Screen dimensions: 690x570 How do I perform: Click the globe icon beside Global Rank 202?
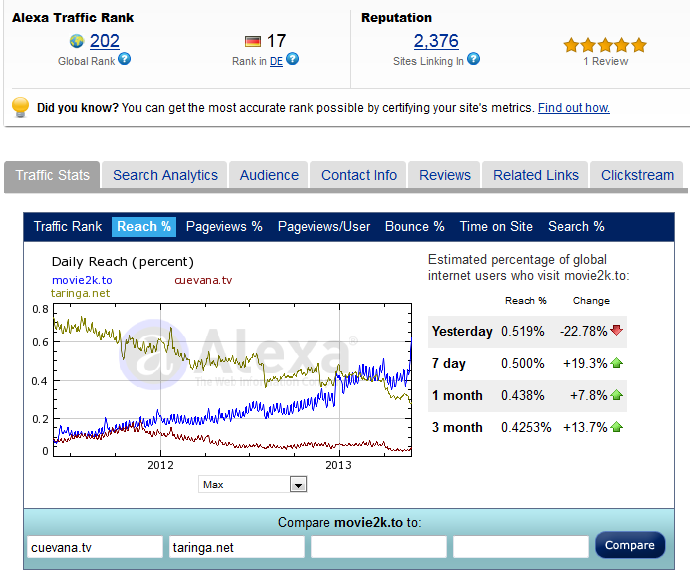77,41
